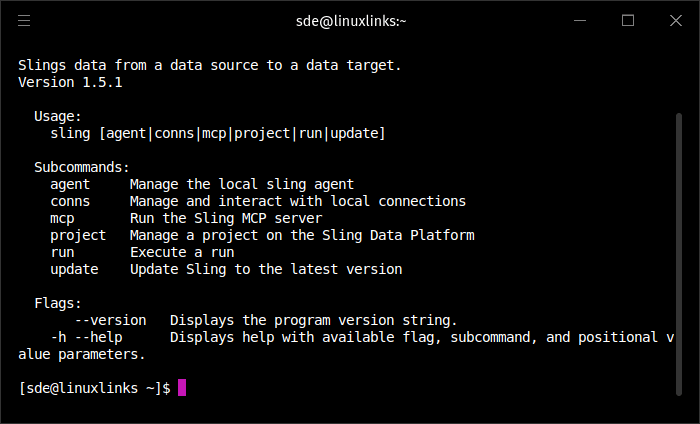
Task: Click the '[sde@linuxlinks ~]$' prompt text
Action: point(94,388)
